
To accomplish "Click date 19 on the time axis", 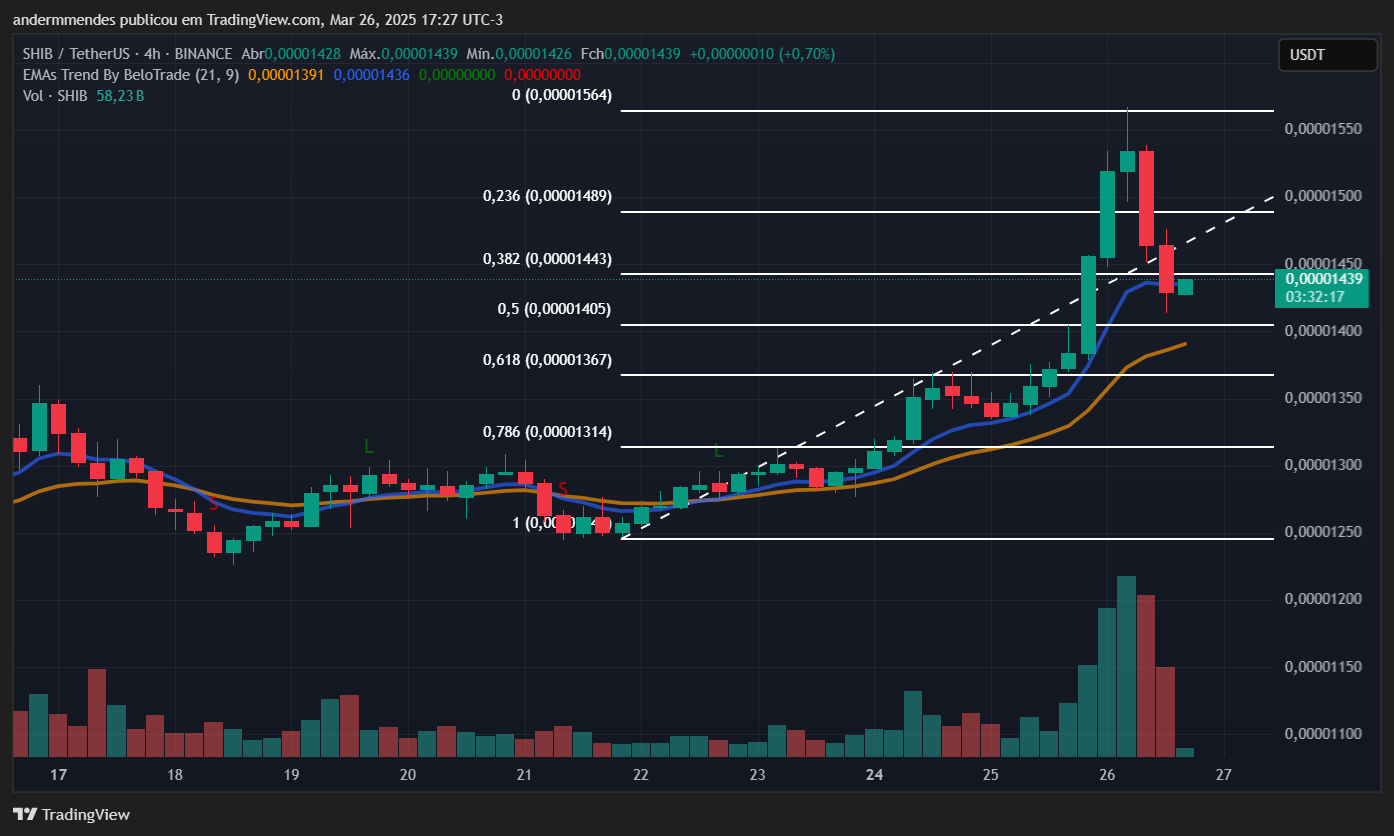I will click(291, 775).
